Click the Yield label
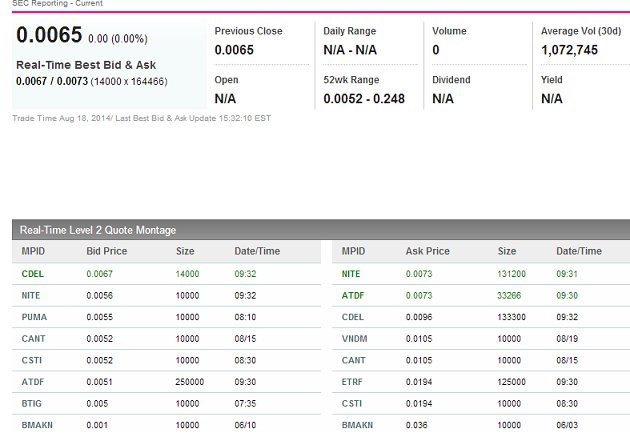 (552, 80)
